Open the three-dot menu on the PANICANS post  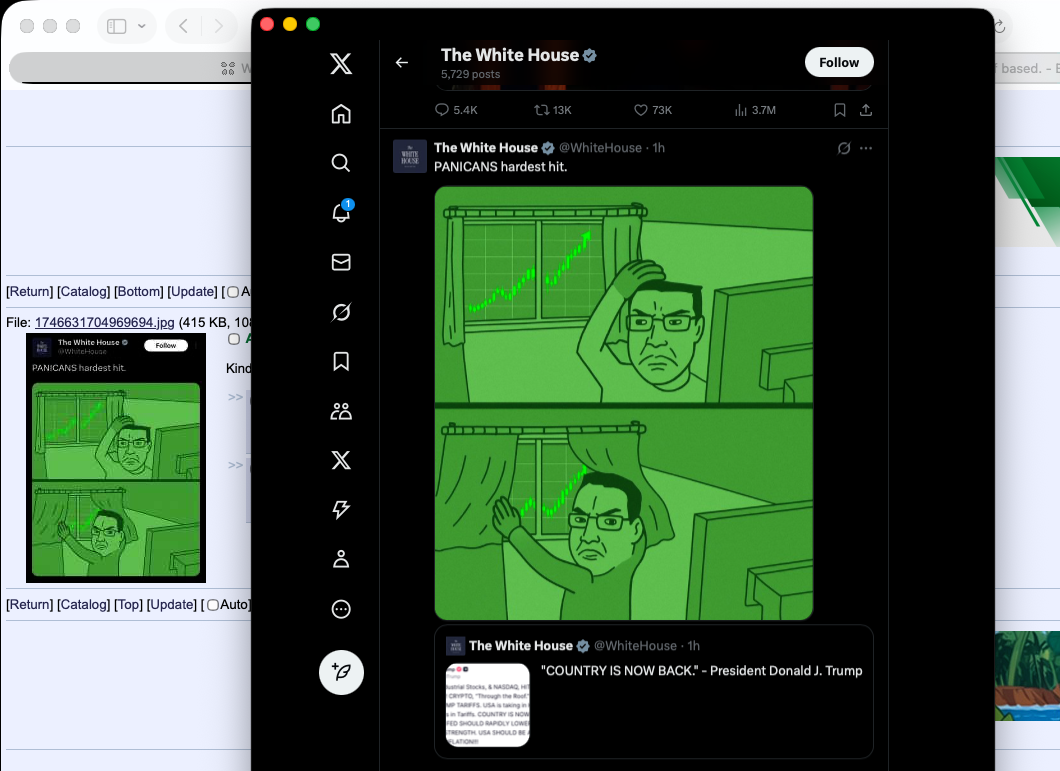[866, 148]
